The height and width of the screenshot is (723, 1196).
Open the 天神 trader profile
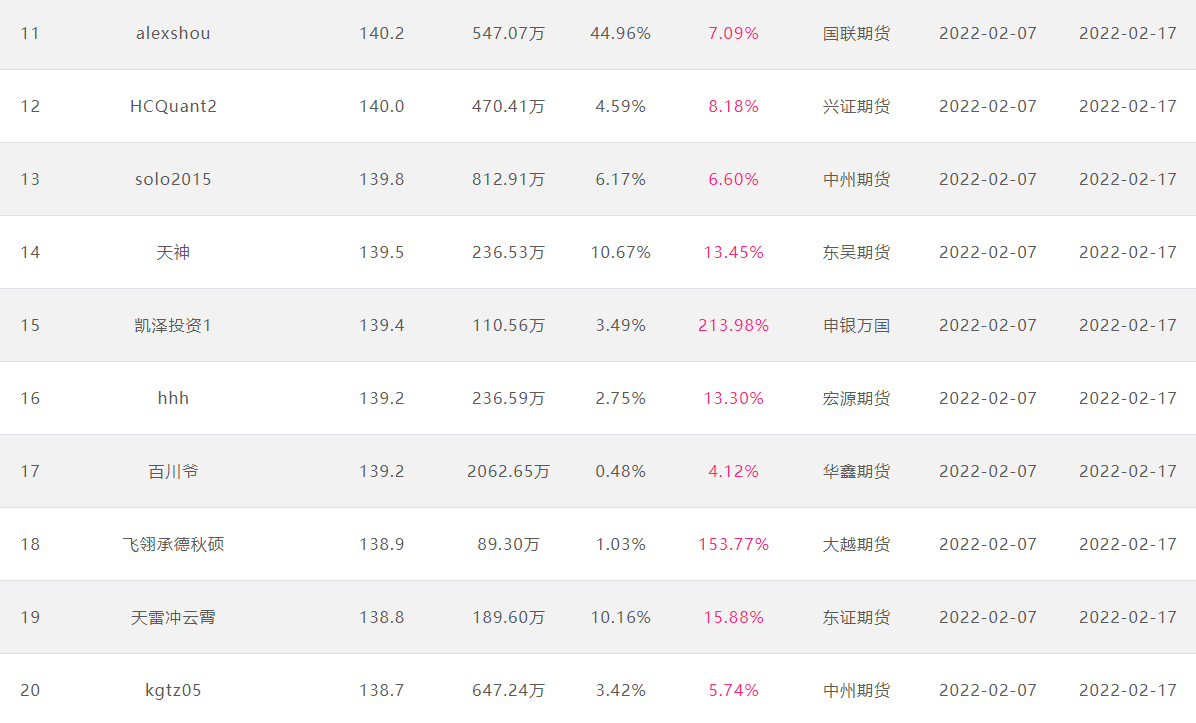click(173, 252)
